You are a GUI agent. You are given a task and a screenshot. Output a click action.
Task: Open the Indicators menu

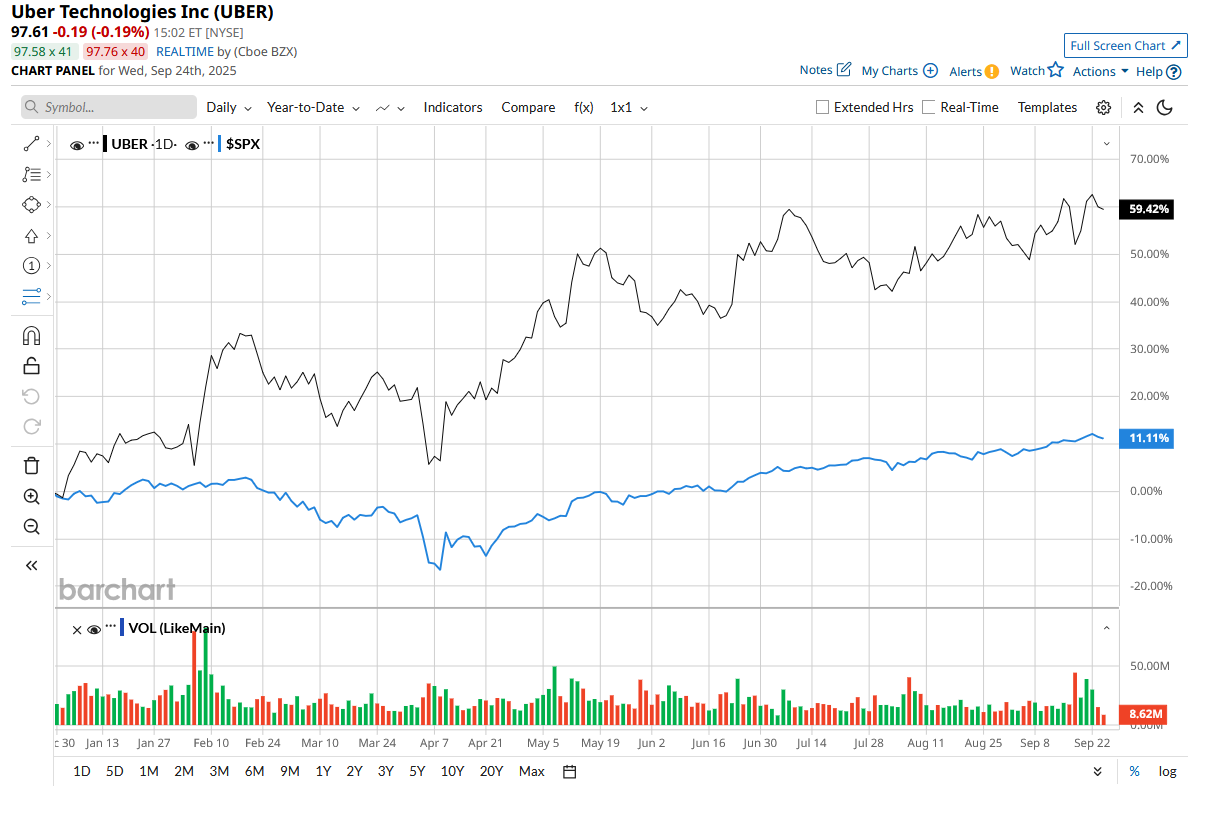click(453, 107)
